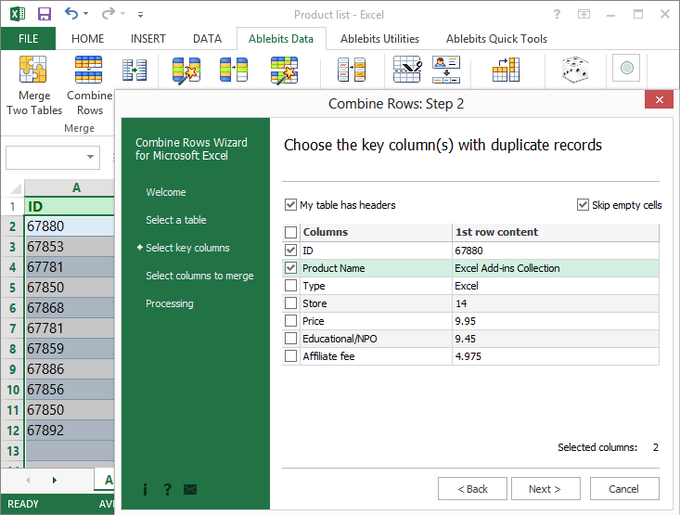680x515 pixels.
Task: Click the 1st row content column header
Action: tap(556, 232)
